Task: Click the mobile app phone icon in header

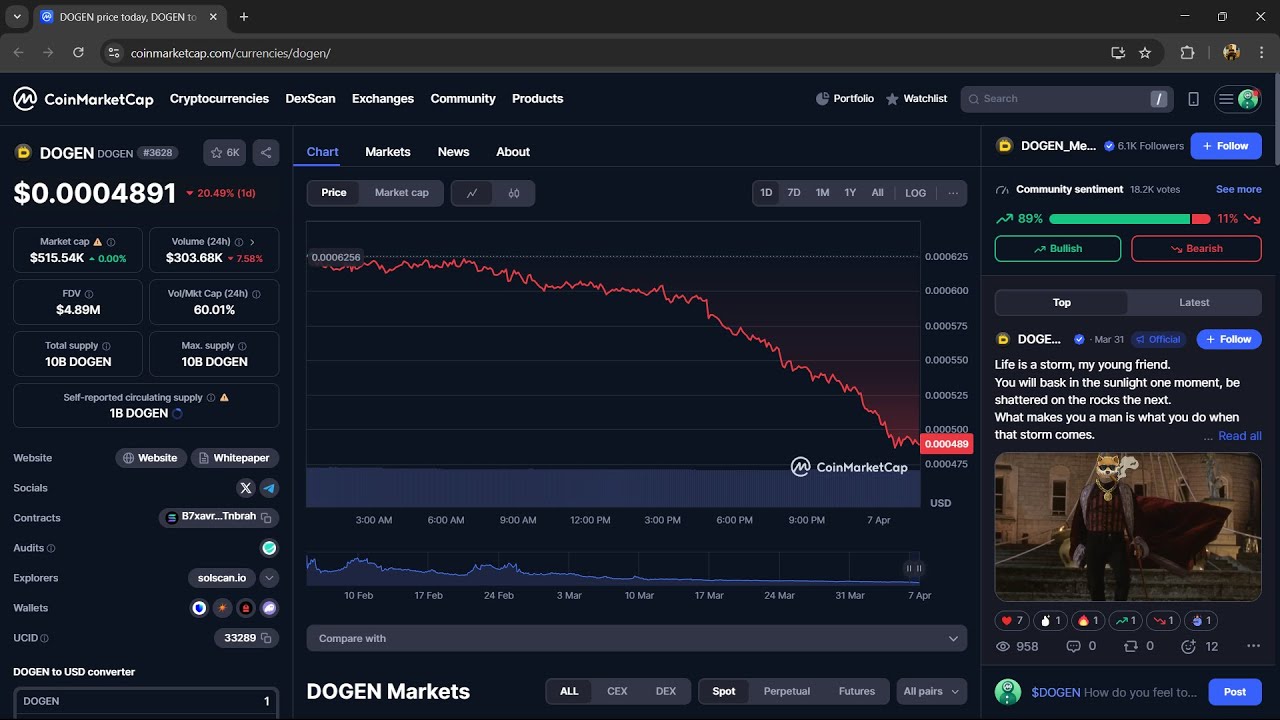Action: click(1193, 99)
